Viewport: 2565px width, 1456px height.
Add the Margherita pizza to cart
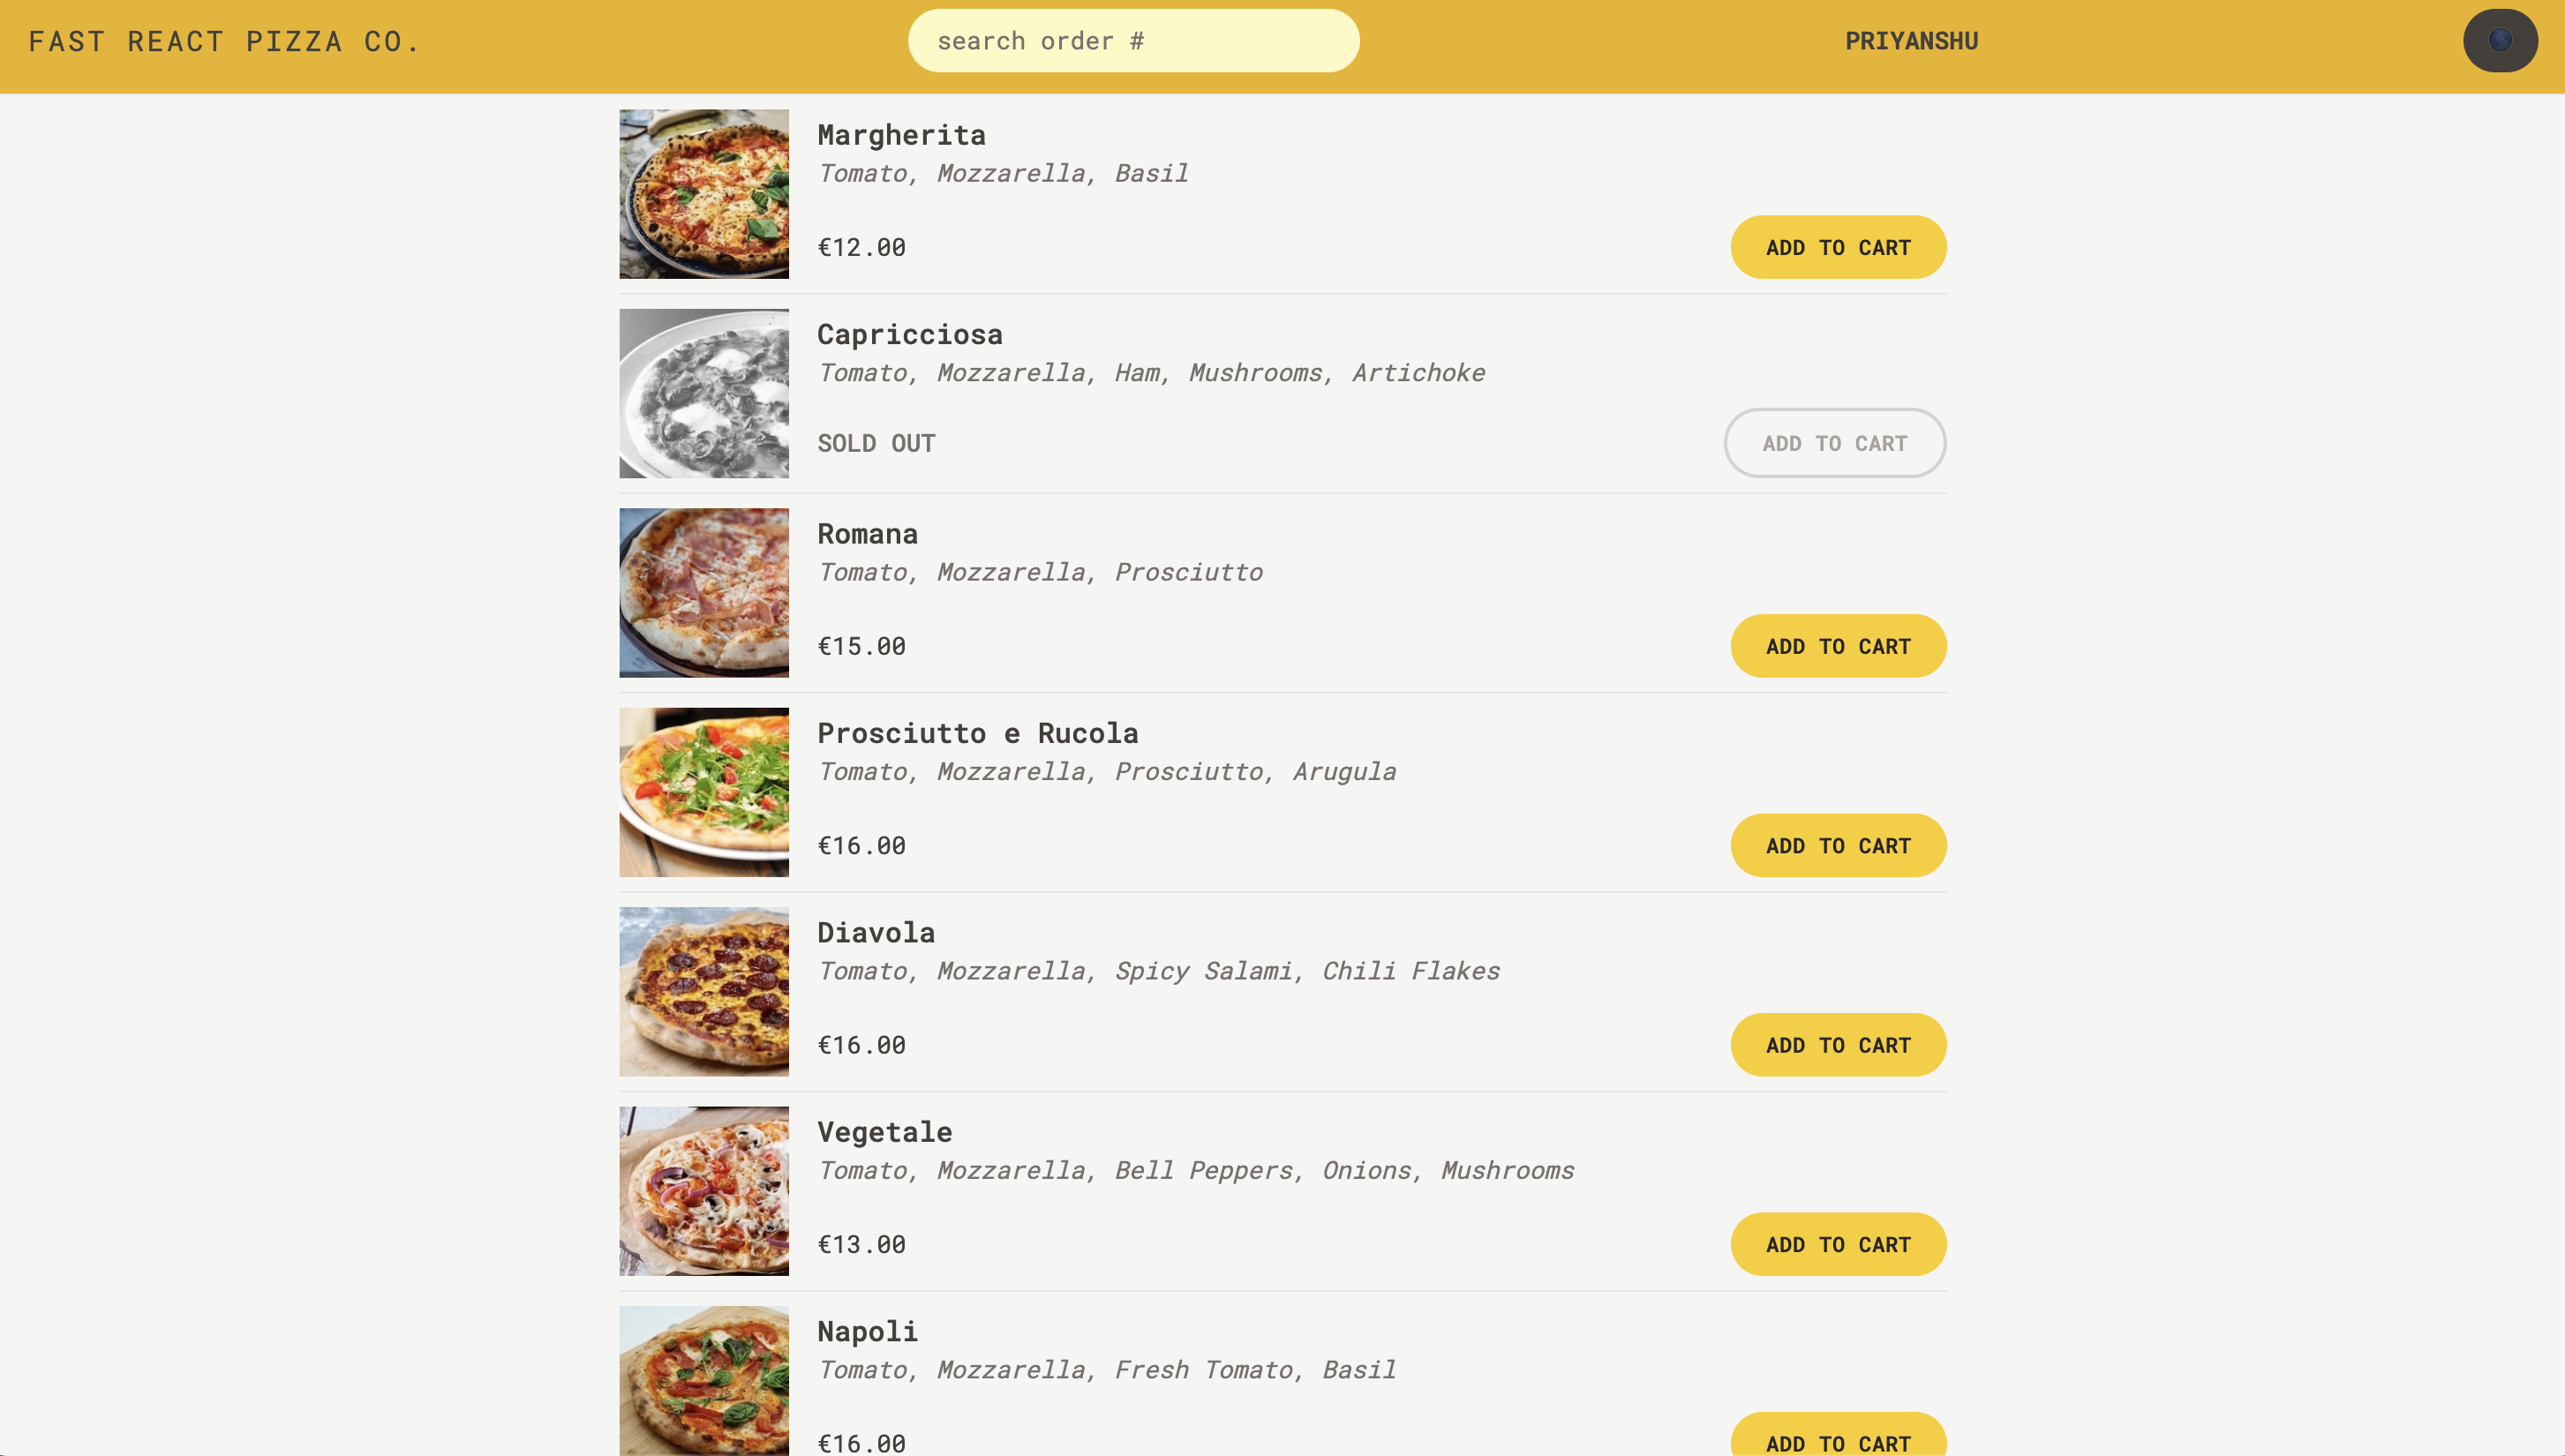click(x=1838, y=247)
